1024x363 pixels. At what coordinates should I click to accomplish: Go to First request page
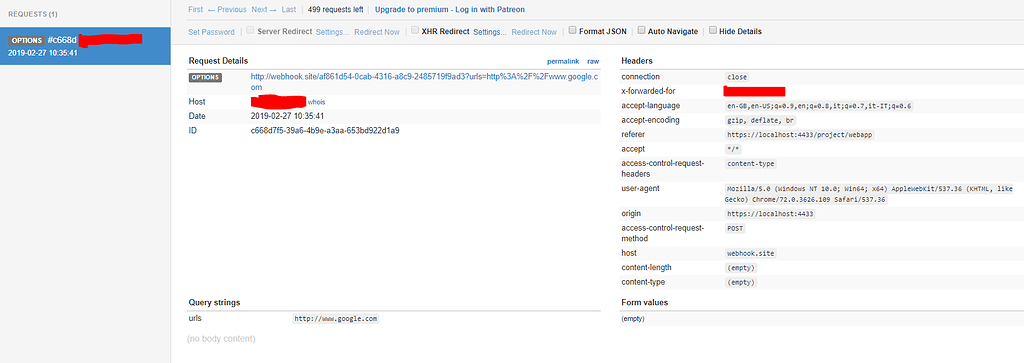[x=195, y=10]
